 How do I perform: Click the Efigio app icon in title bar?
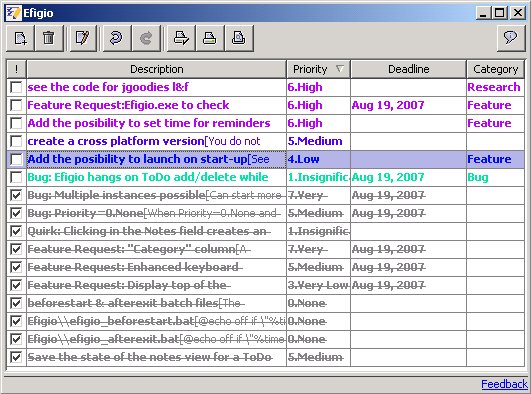[13, 13]
